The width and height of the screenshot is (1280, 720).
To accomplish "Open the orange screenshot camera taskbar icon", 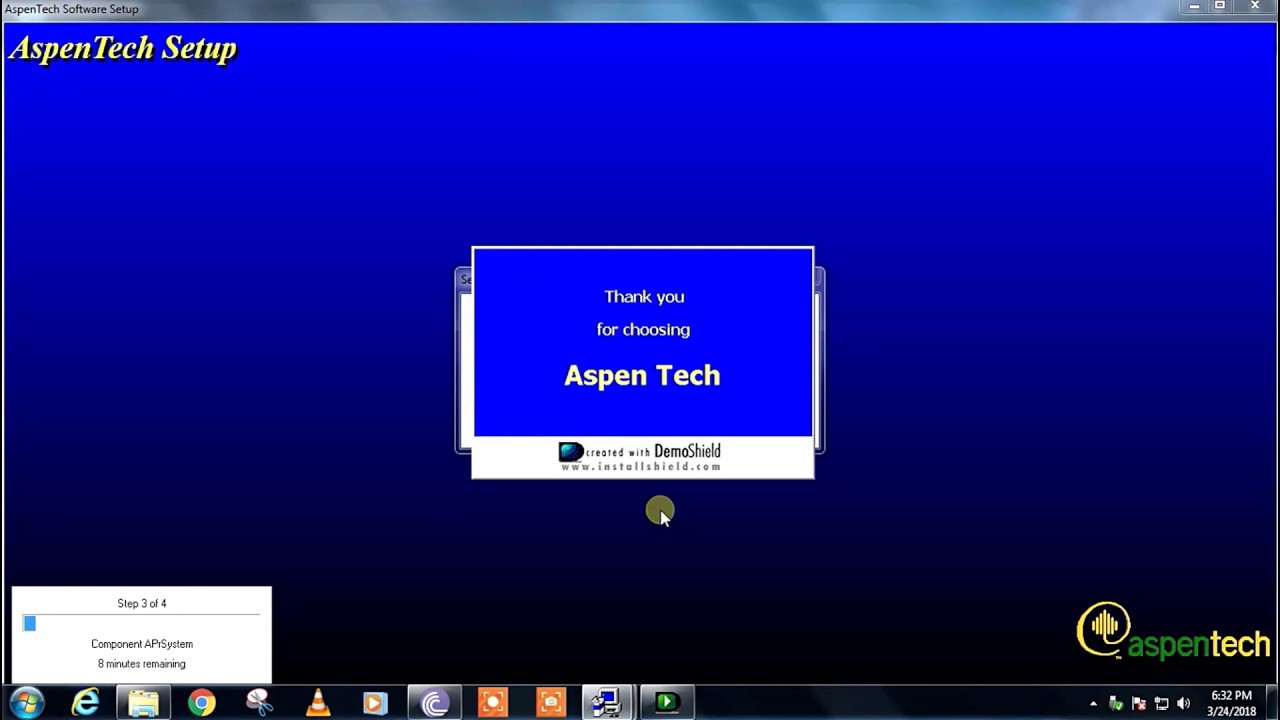I will (551, 703).
